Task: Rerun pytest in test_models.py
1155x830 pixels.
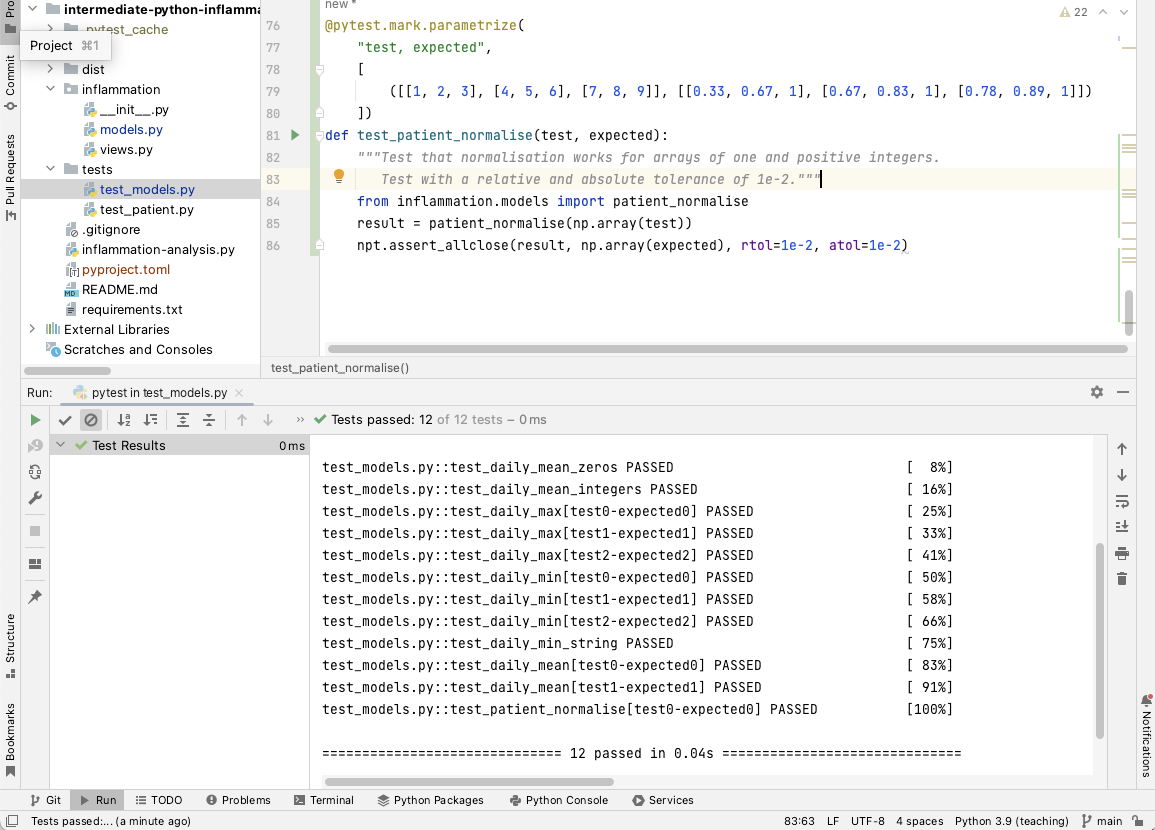Action: tap(36, 420)
